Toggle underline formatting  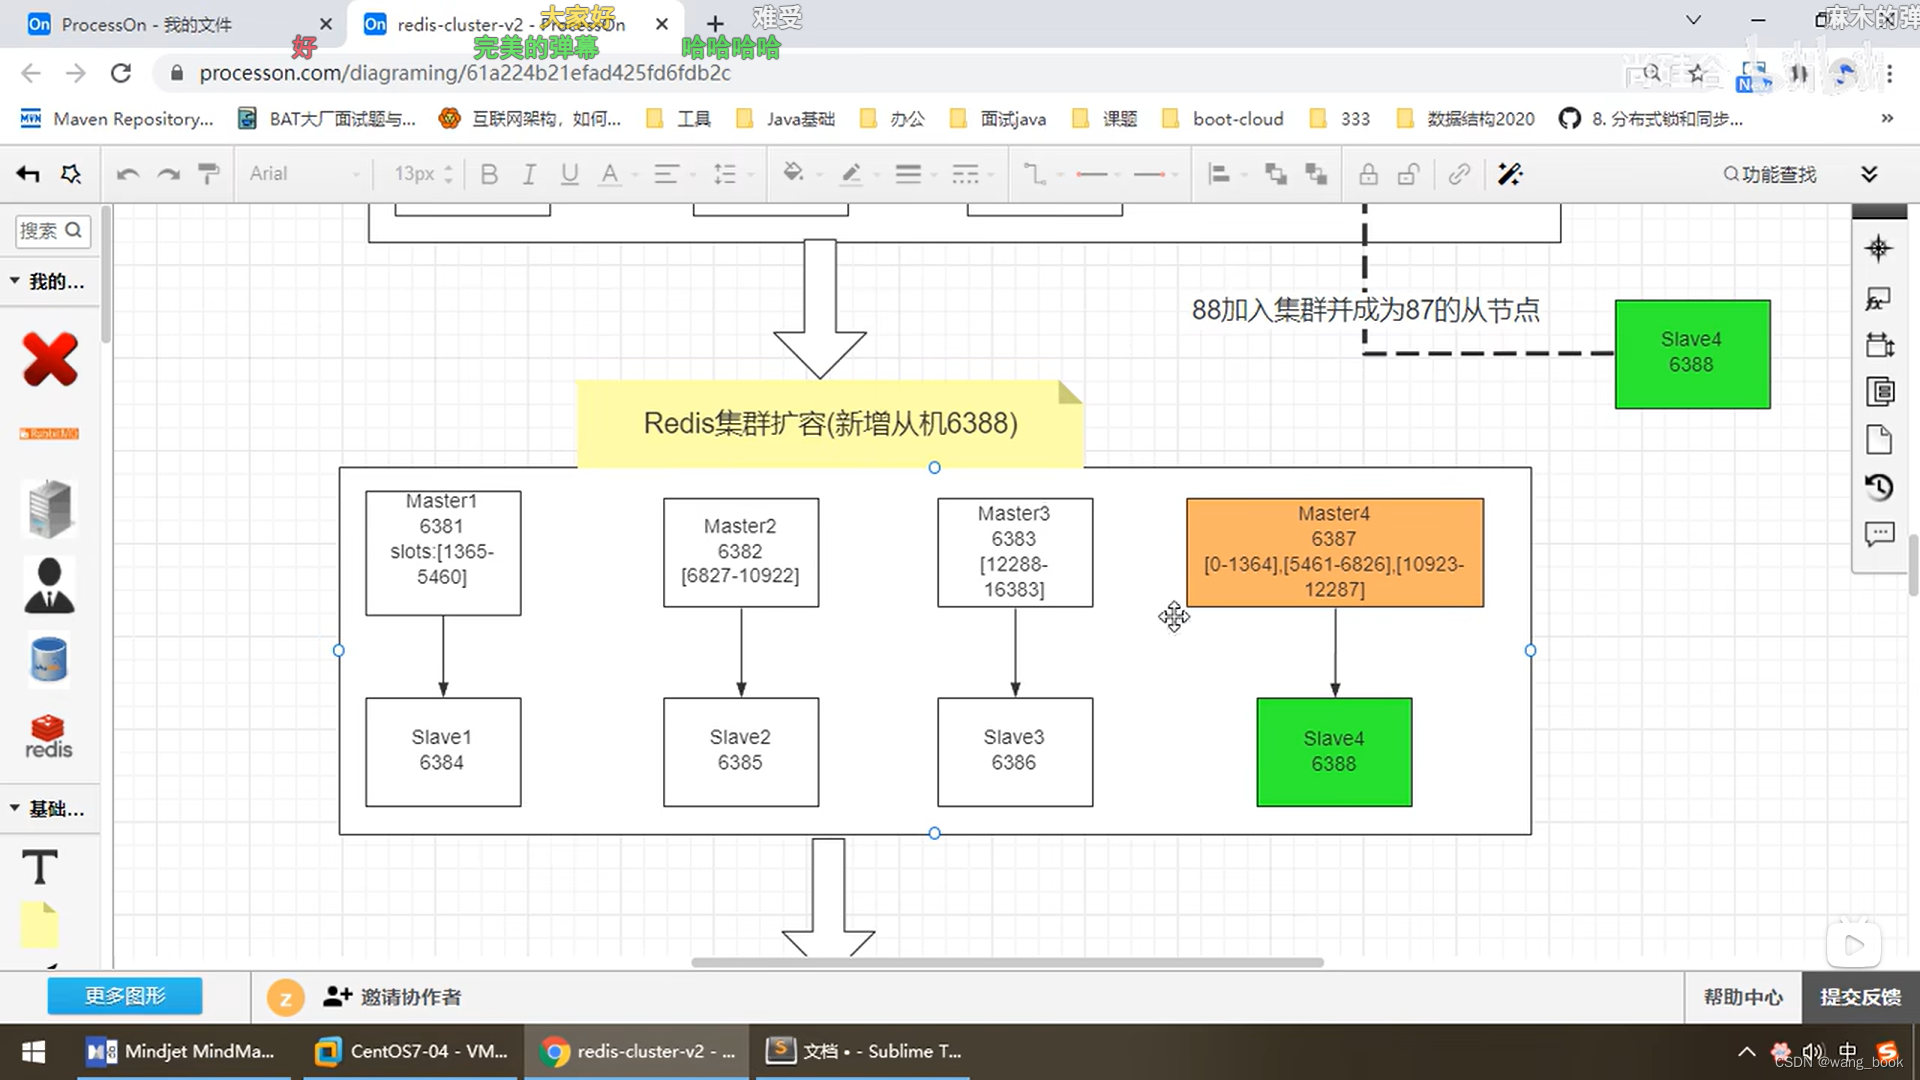coord(569,174)
